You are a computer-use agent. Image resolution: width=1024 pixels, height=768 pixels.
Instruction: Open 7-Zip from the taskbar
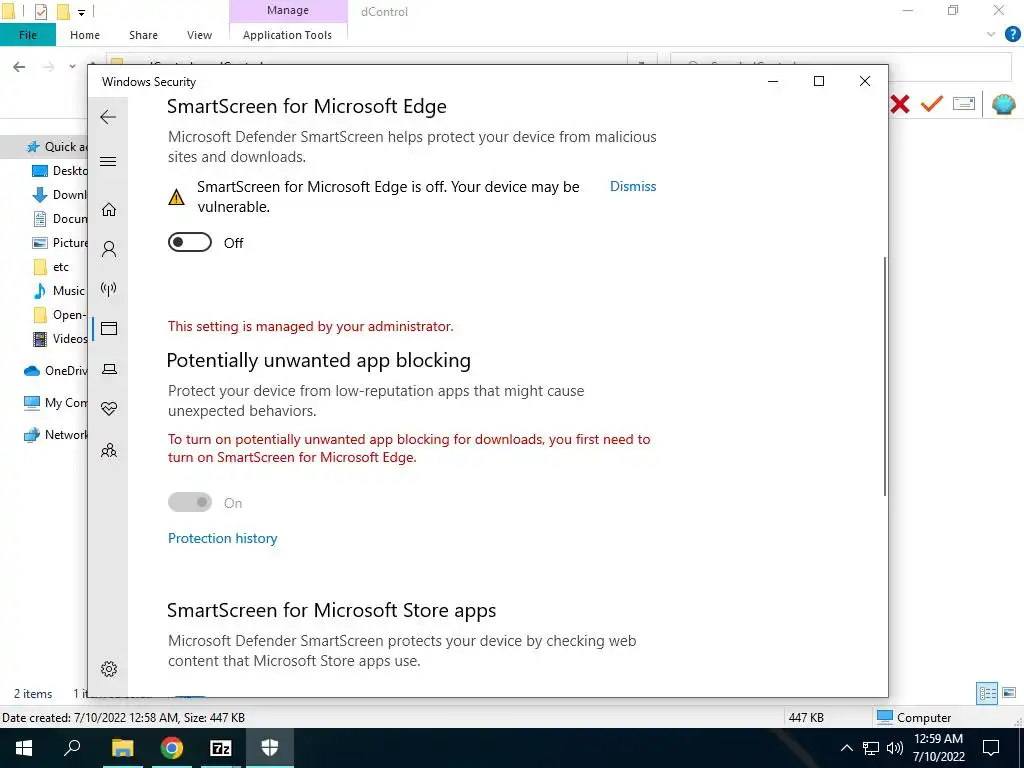click(x=221, y=748)
